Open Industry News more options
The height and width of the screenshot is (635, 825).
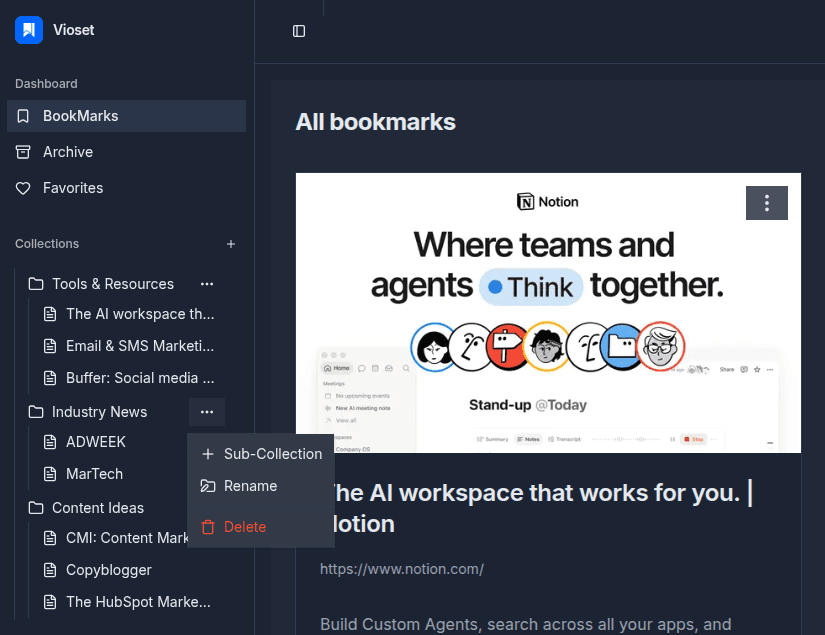click(207, 412)
